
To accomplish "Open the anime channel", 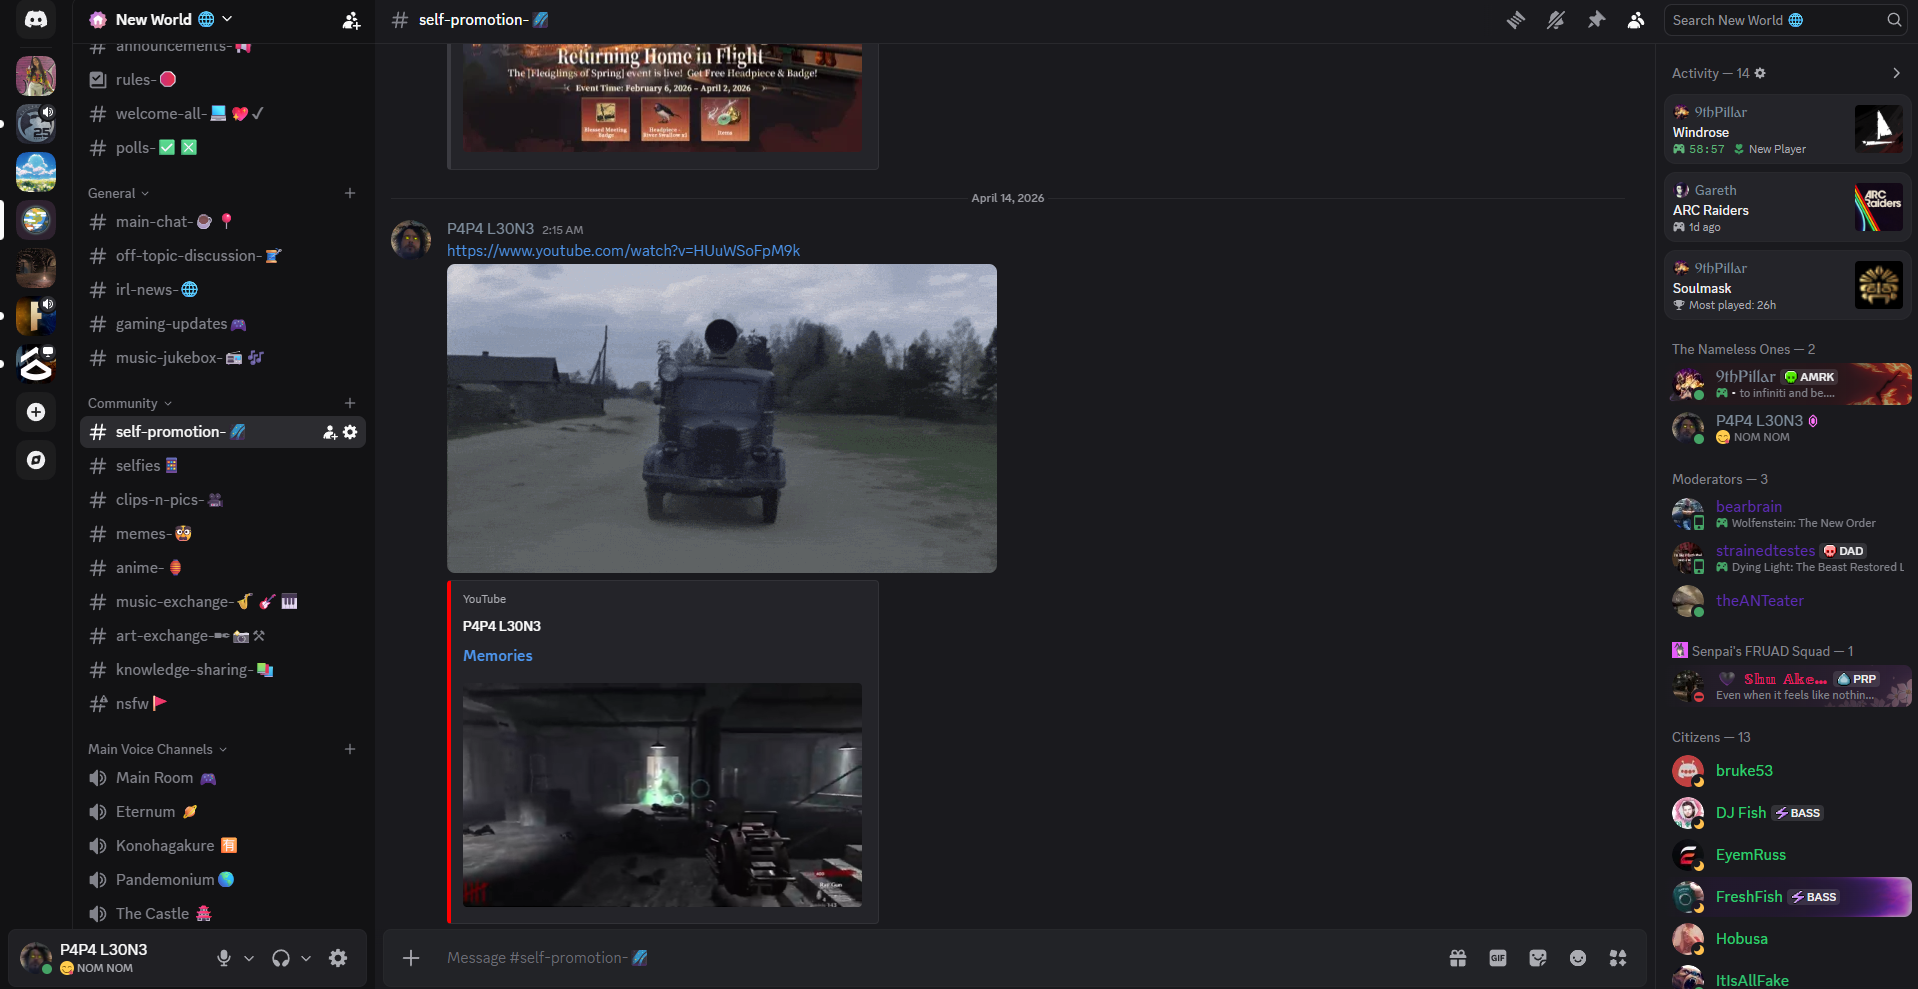I will point(223,568).
